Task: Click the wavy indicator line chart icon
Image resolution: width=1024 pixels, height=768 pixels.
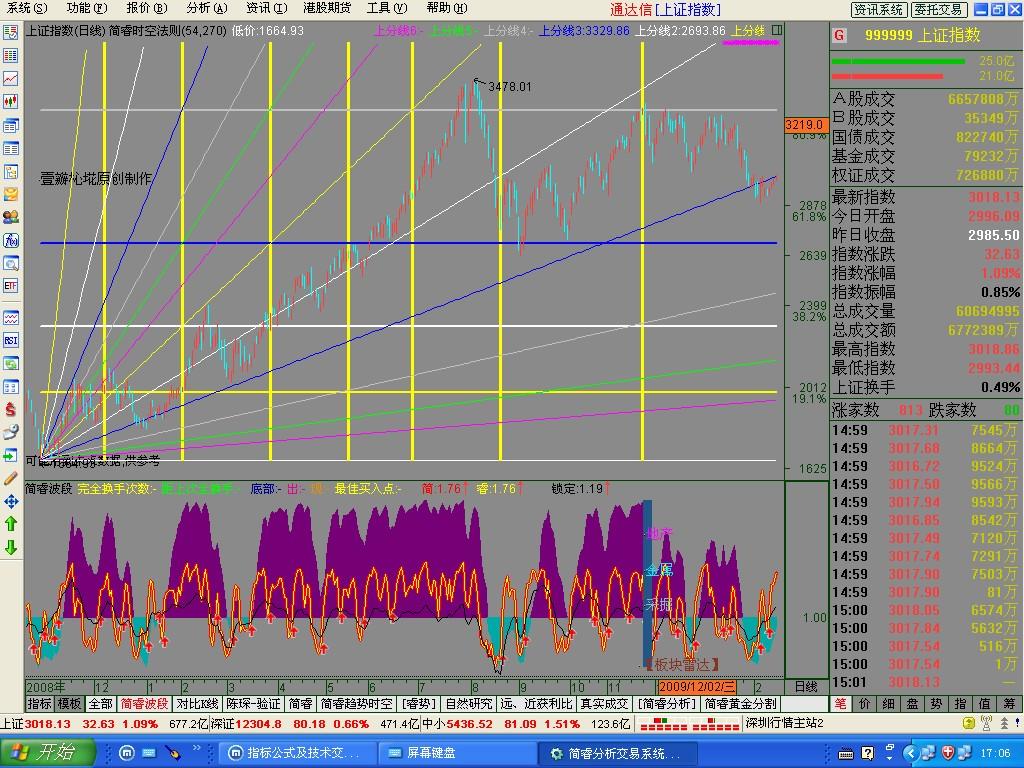Action: (10, 317)
